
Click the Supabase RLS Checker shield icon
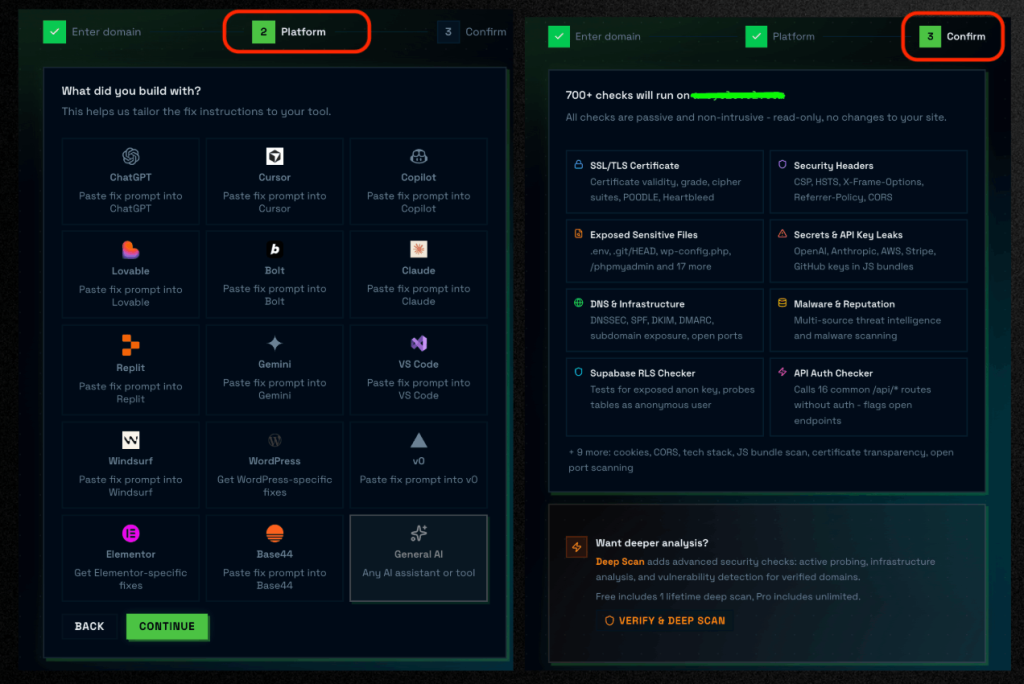tap(579, 372)
